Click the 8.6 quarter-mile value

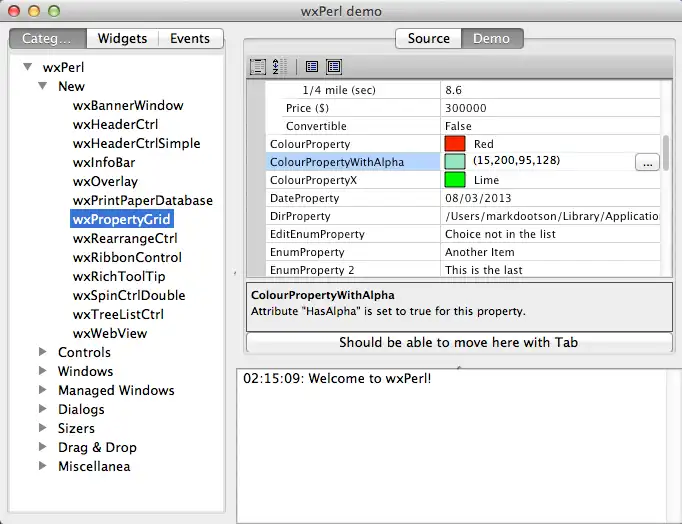[453, 90]
